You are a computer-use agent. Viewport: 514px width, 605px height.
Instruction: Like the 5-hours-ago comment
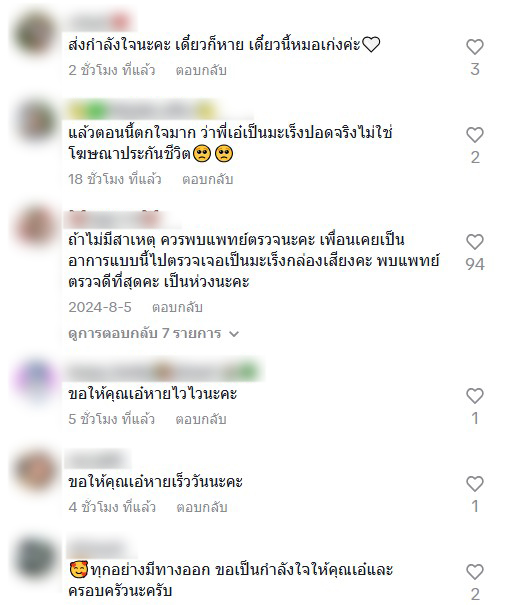pyautogui.click(x=475, y=396)
